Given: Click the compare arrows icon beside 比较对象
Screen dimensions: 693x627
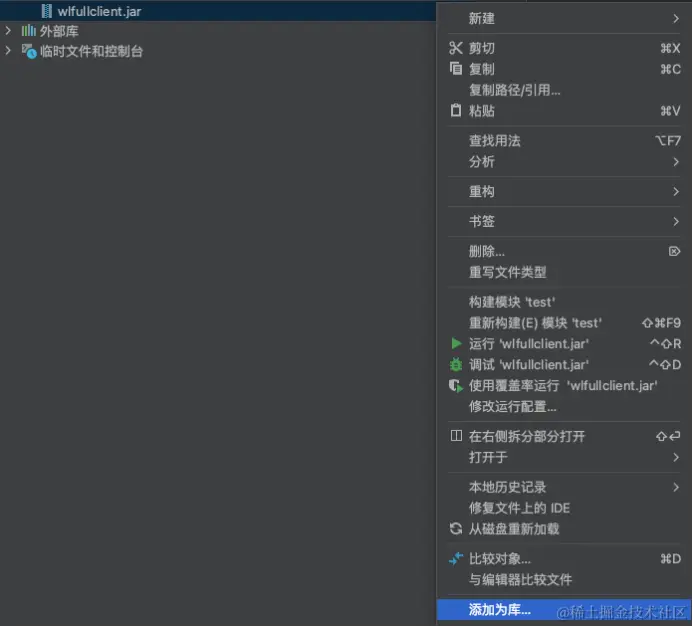Looking at the screenshot, I should (x=456, y=559).
